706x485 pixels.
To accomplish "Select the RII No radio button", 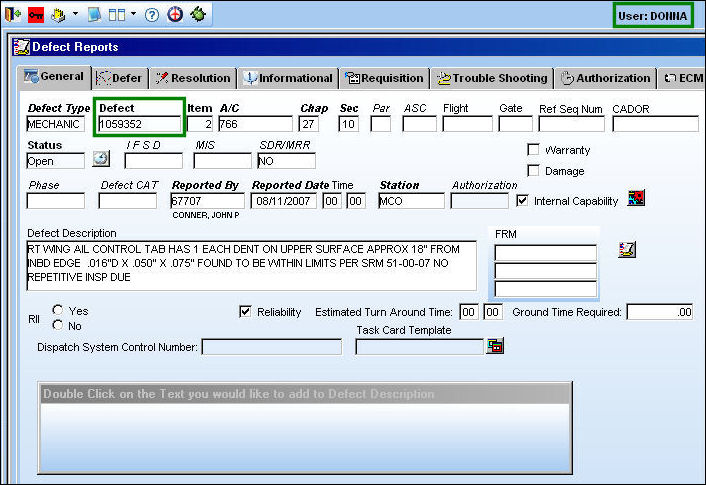I will pos(58,325).
